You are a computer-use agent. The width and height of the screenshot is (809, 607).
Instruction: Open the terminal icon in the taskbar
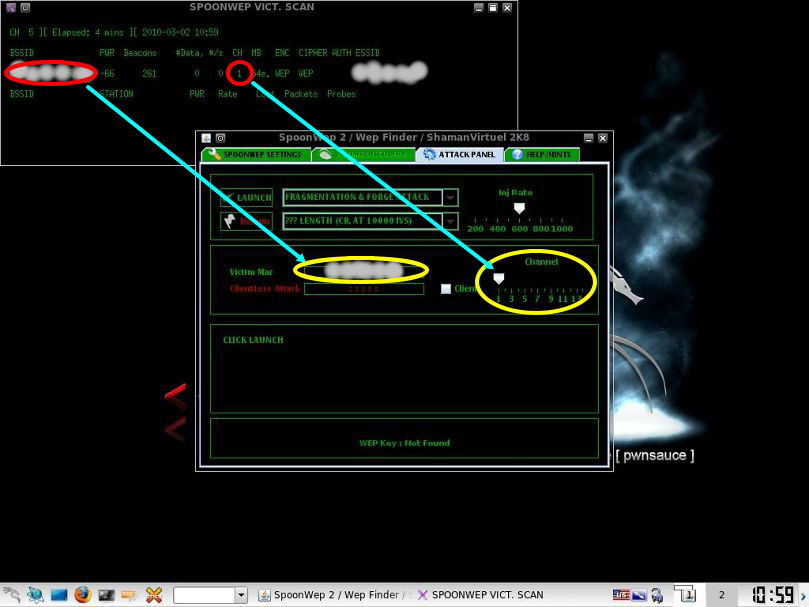pos(106,595)
